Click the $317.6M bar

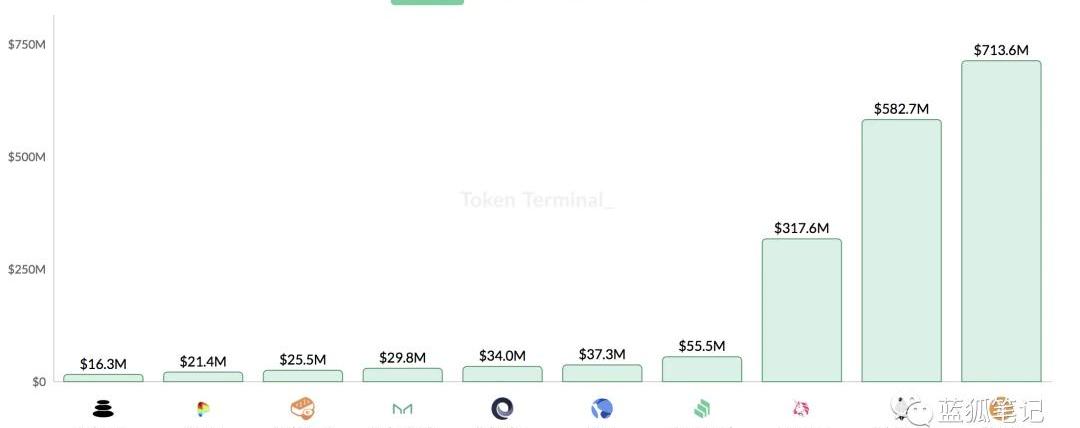tap(801, 310)
